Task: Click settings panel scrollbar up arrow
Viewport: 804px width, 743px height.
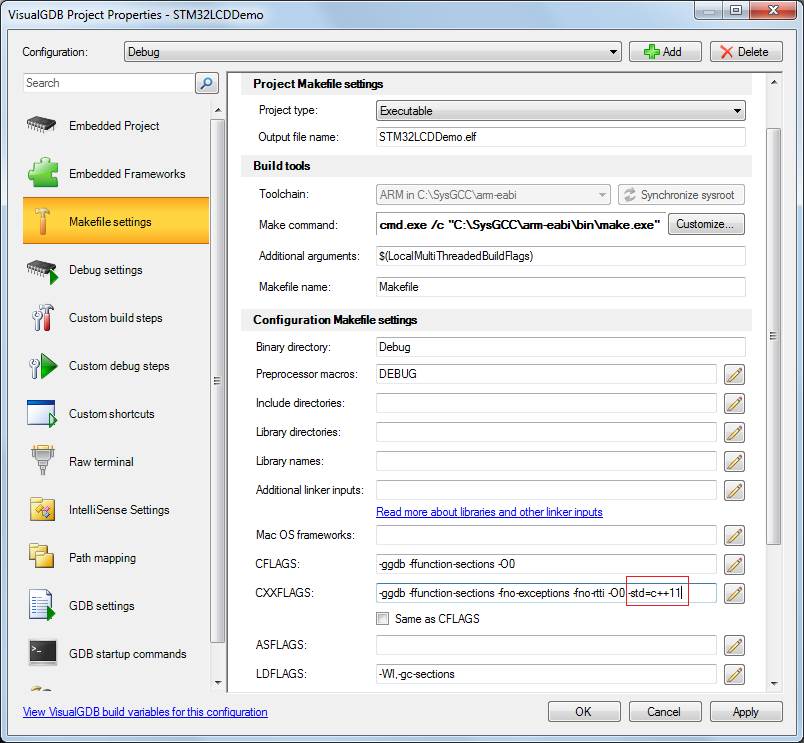Action: [774, 82]
